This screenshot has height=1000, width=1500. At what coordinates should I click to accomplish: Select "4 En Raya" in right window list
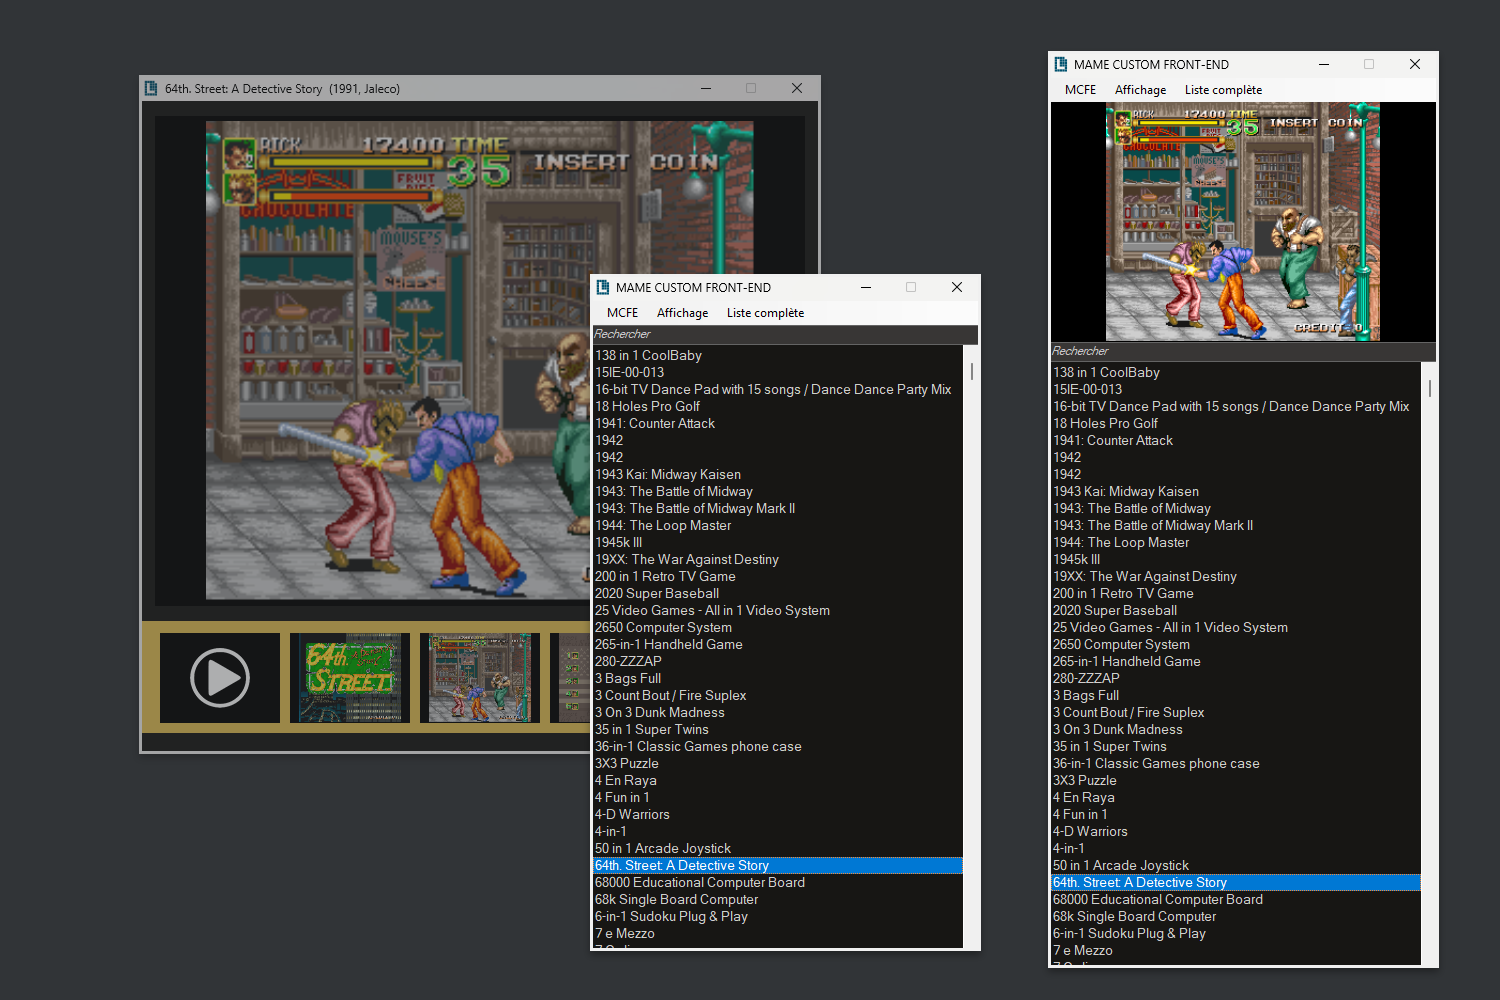[x=1235, y=797]
